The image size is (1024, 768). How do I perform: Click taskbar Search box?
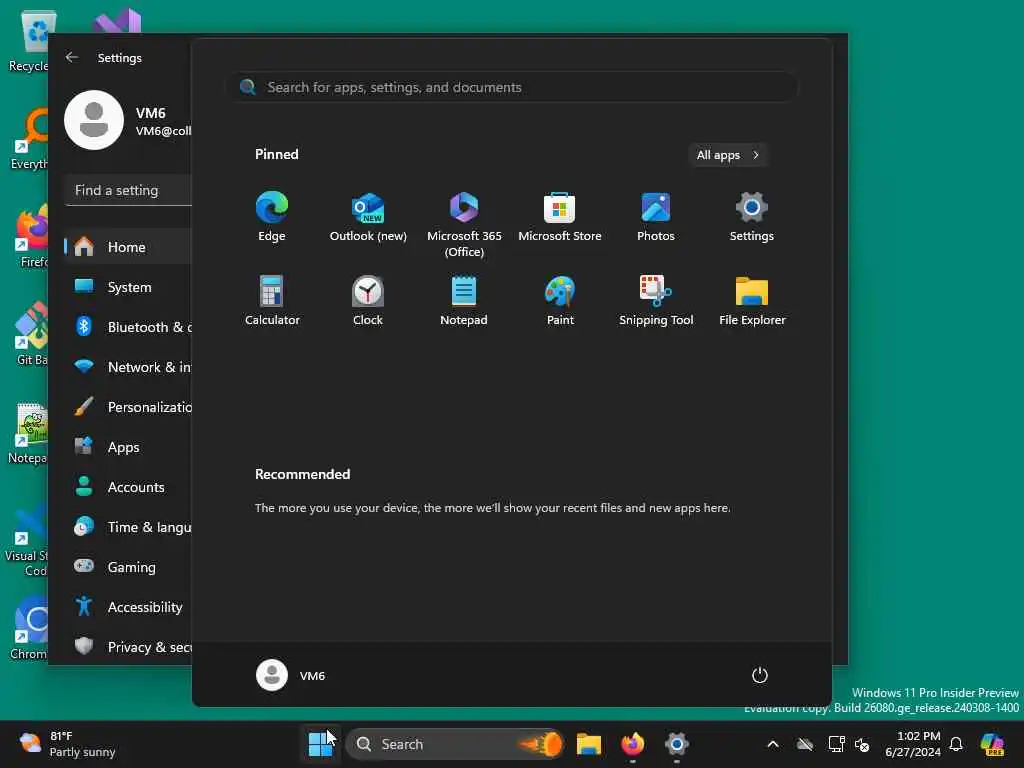[x=455, y=744]
